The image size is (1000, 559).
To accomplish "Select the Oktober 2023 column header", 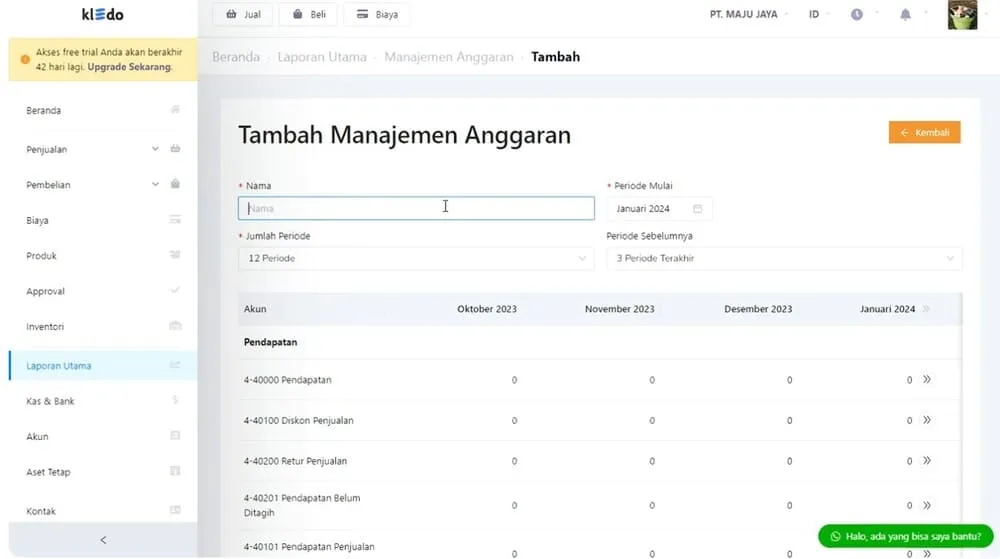I will [487, 309].
